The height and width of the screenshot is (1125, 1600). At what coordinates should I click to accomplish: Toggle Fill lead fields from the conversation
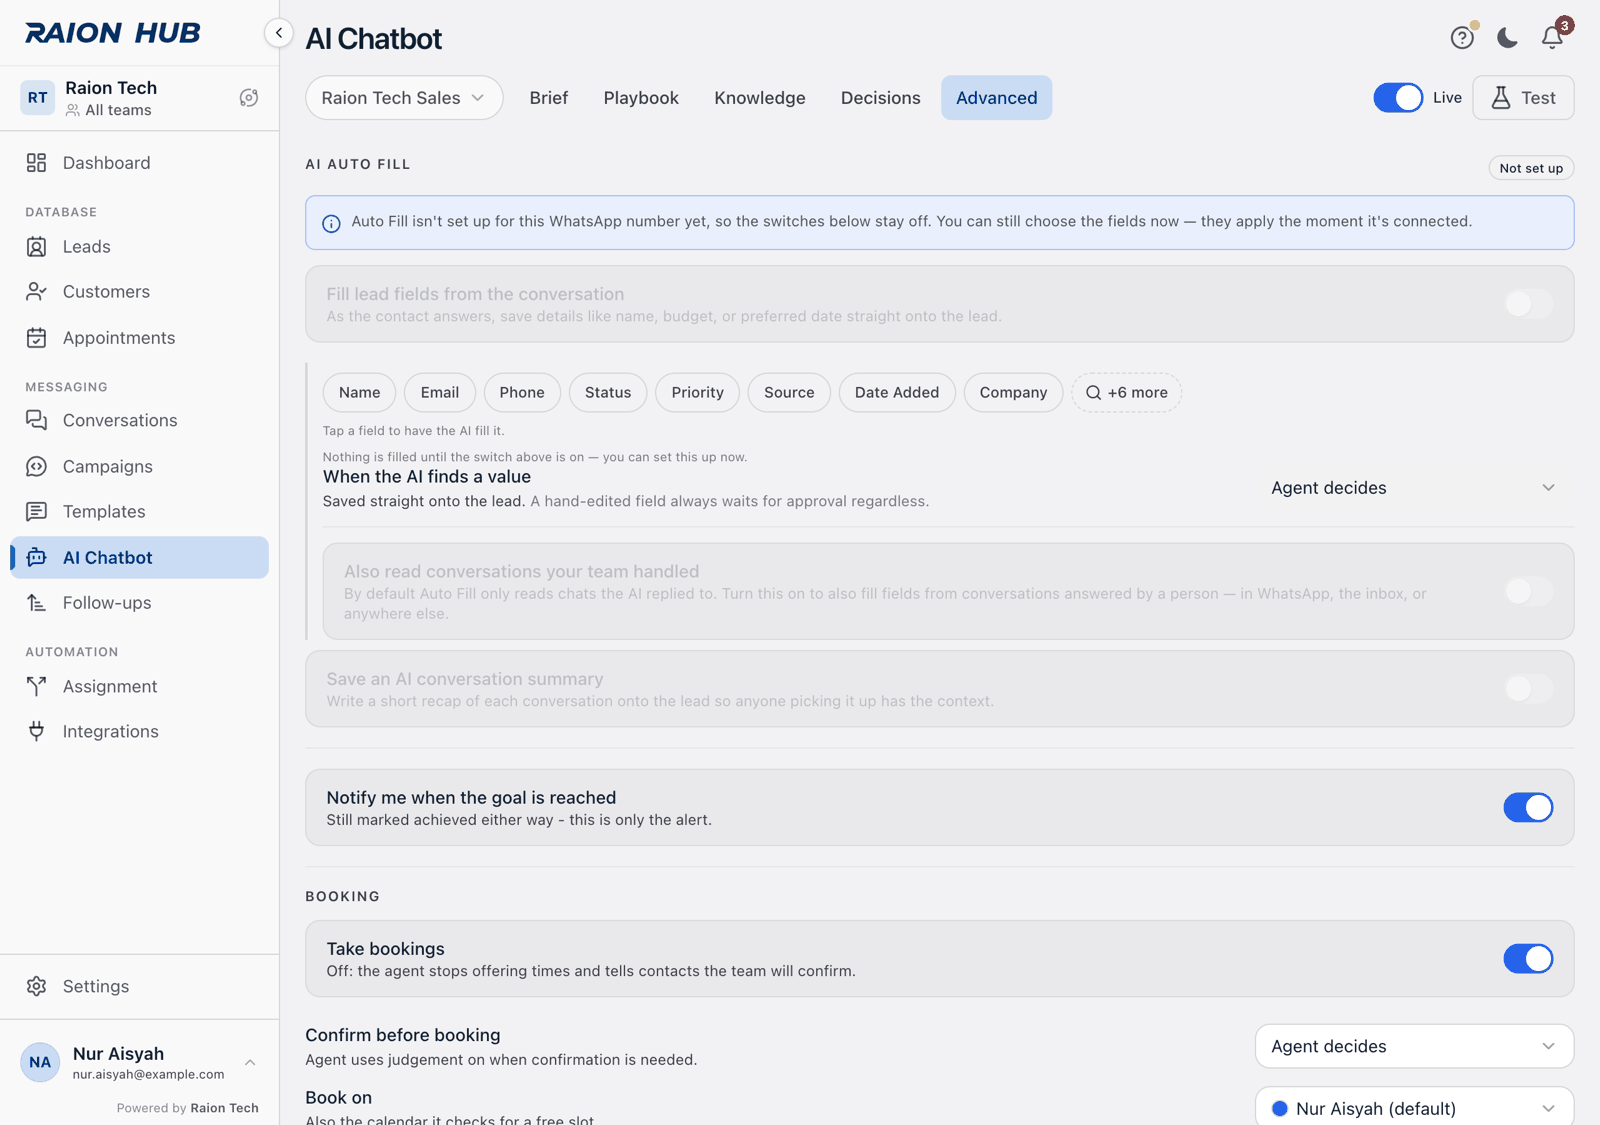[x=1528, y=304]
